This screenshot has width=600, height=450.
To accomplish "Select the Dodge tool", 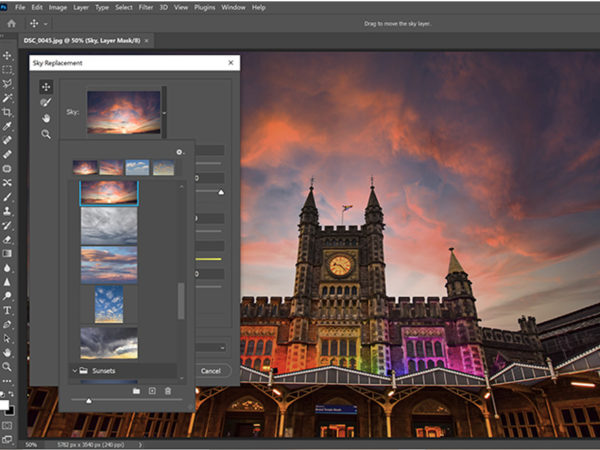I will pyautogui.click(x=7, y=296).
